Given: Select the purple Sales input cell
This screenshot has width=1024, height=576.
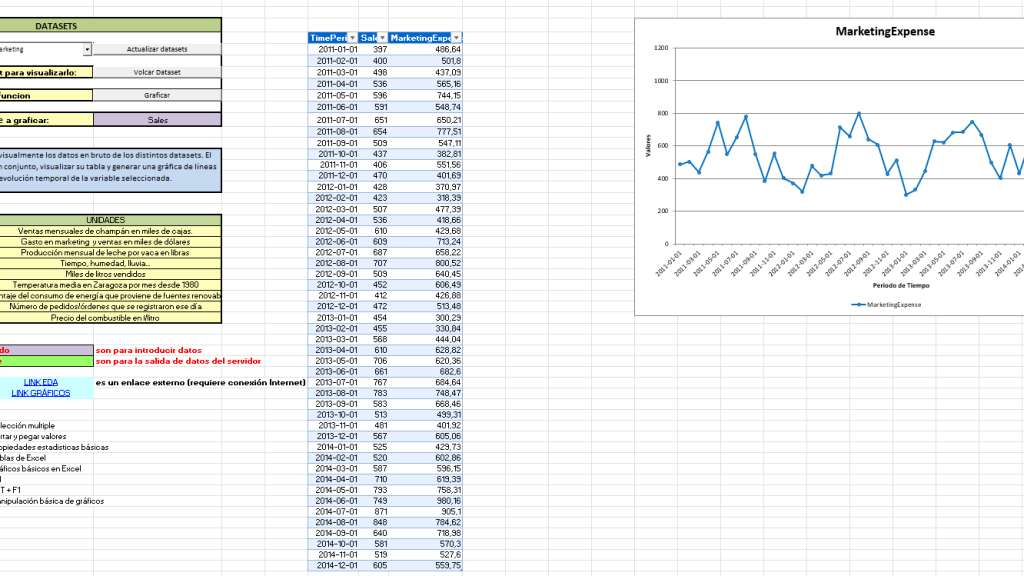Looking at the screenshot, I should click(x=157, y=119).
